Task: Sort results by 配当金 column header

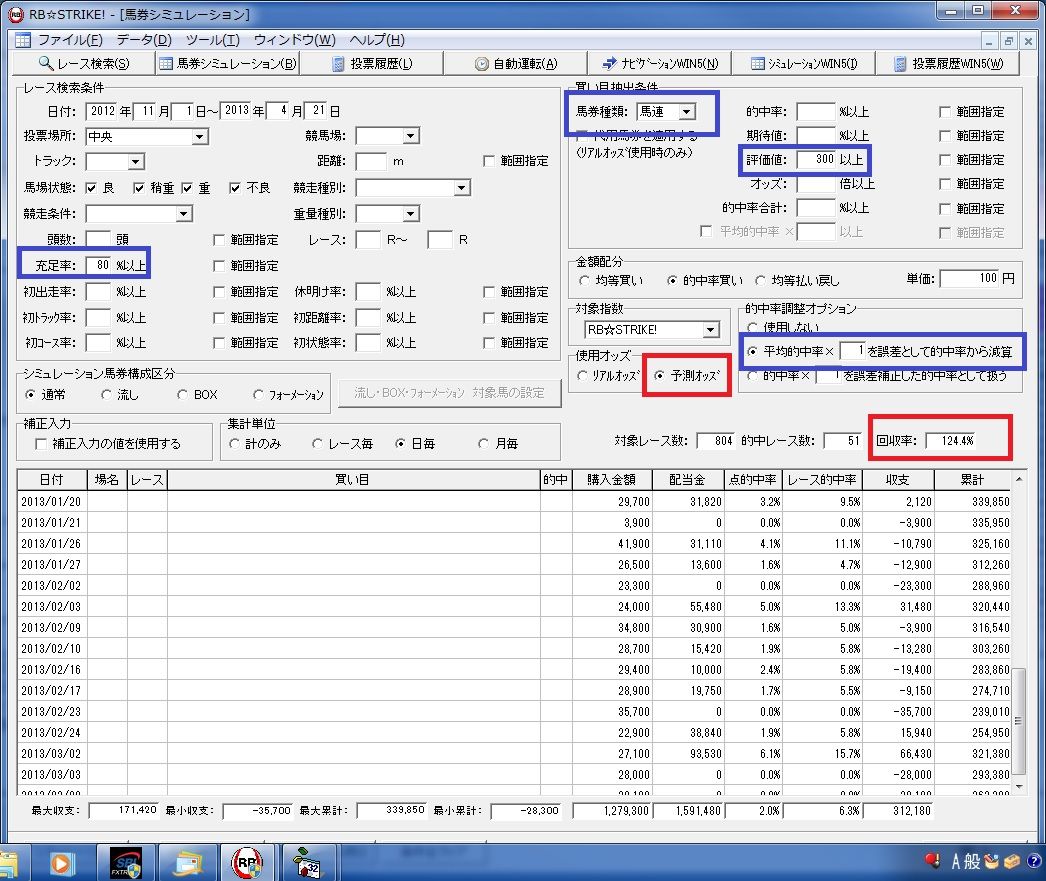Action: click(x=688, y=480)
